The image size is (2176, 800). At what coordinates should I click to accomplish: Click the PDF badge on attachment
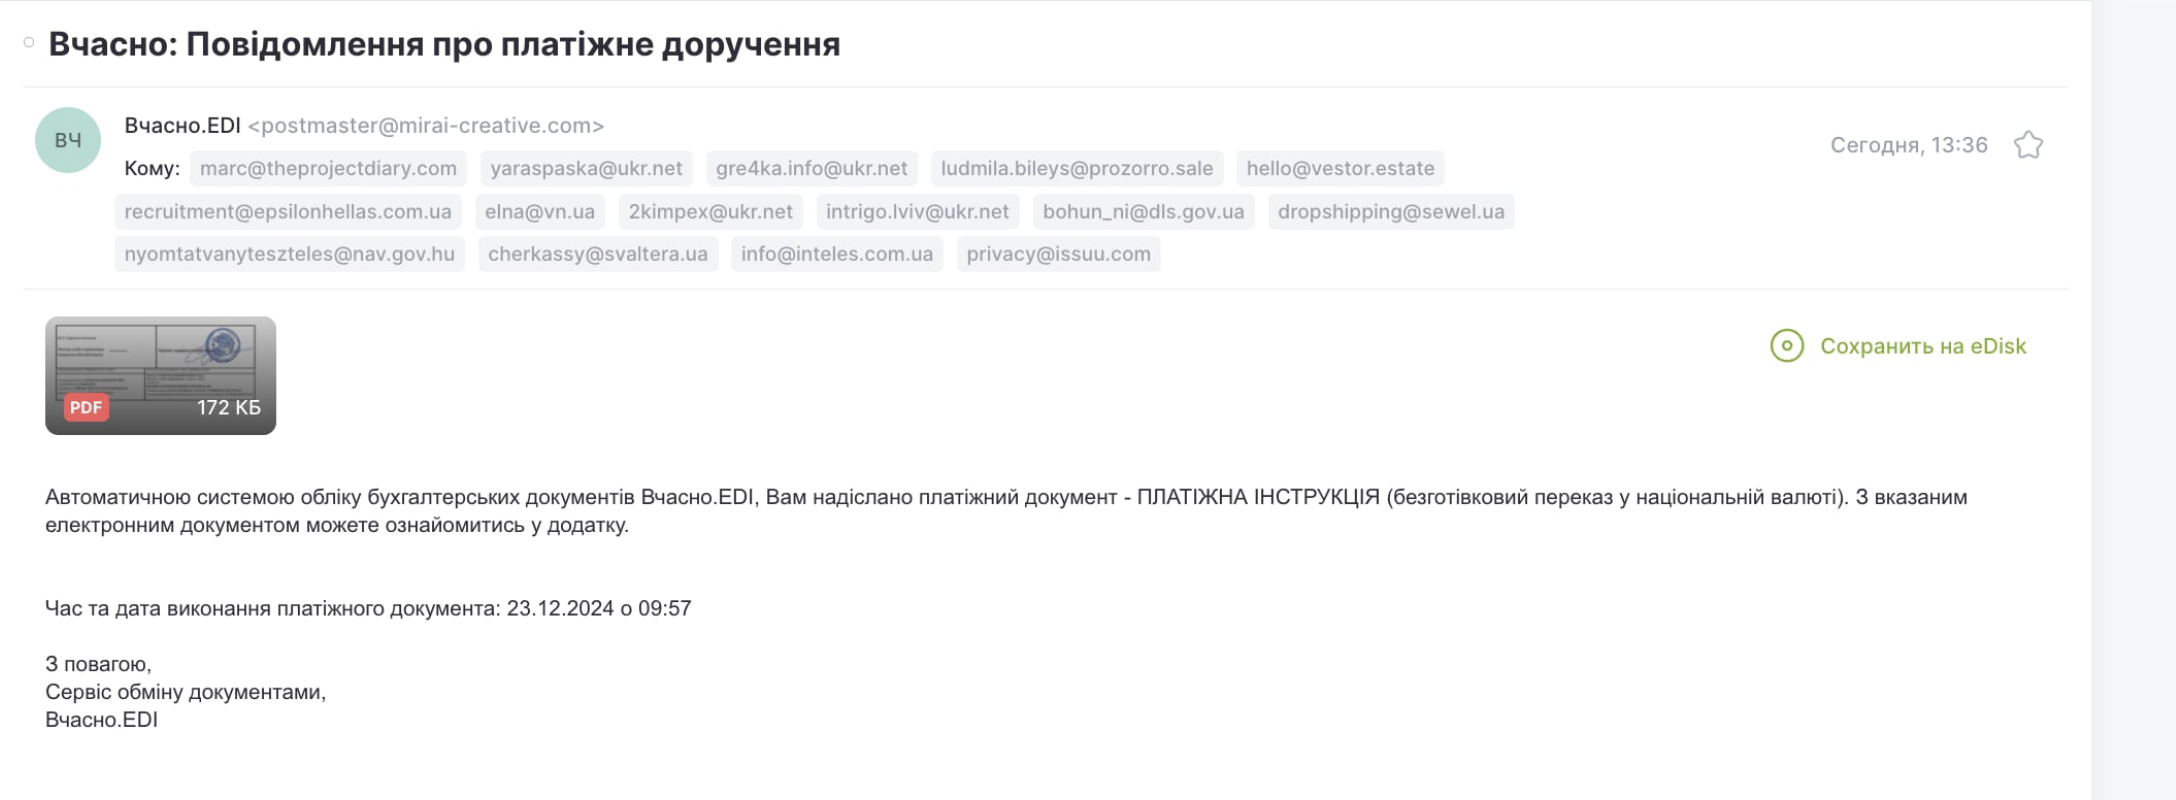[x=86, y=407]
